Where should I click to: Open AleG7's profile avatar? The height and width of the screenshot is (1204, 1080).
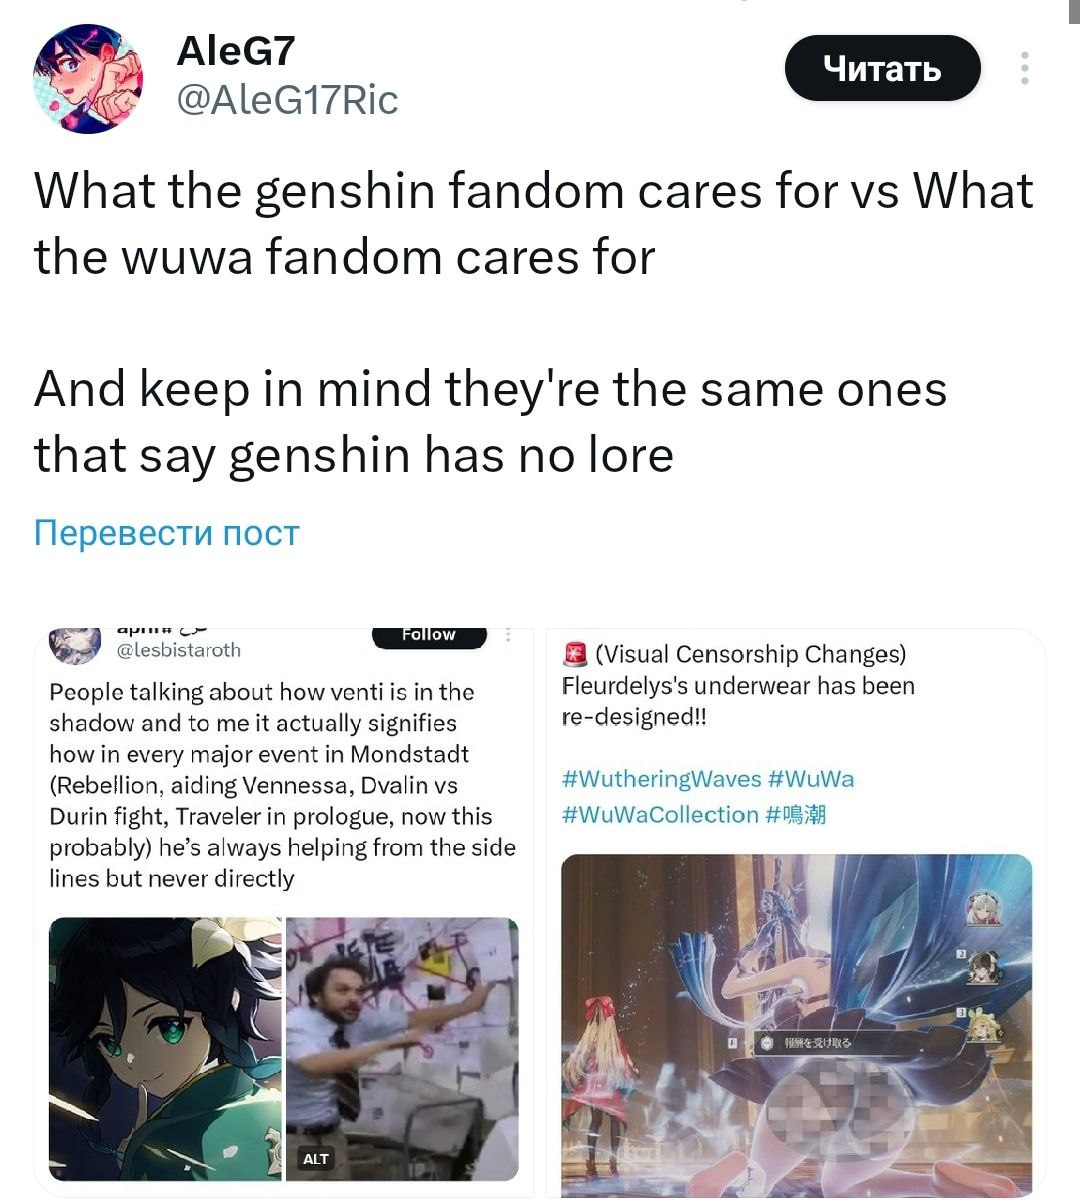(88, 79)
